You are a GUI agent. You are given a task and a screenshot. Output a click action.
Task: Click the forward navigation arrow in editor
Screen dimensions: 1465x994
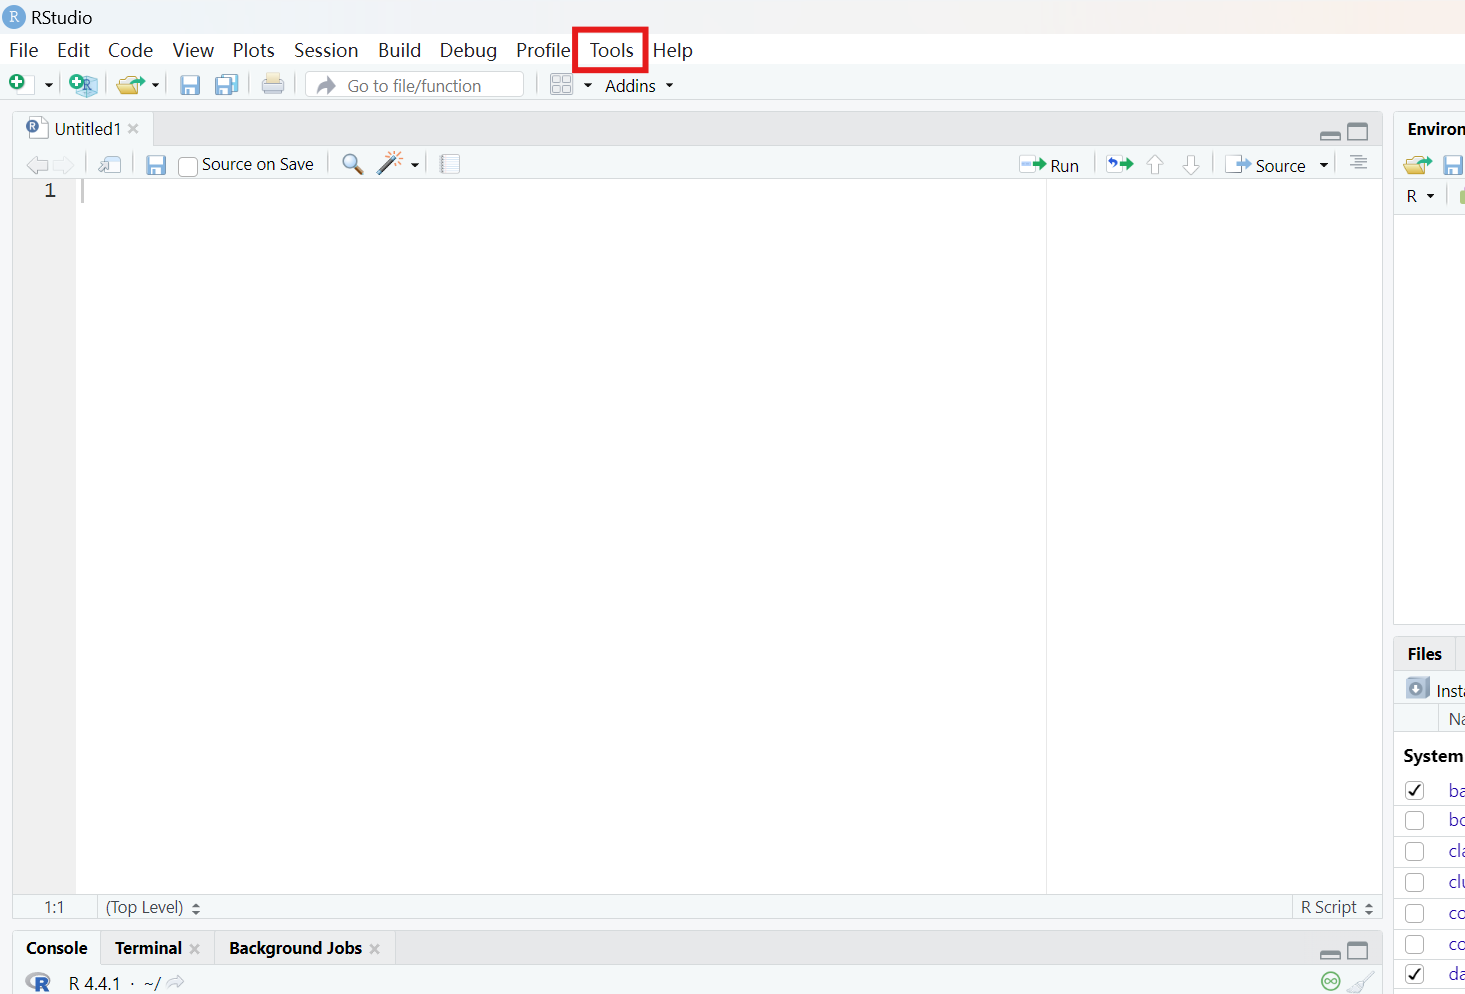[63, 165]
